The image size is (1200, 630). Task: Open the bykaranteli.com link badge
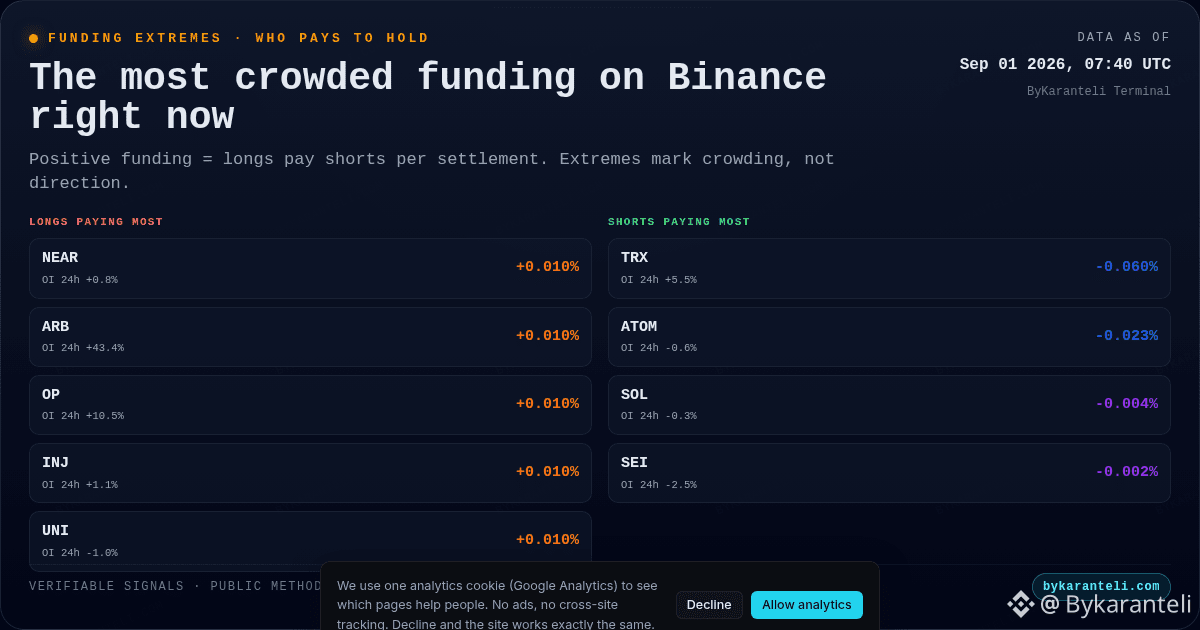[x=1101, y=586]
